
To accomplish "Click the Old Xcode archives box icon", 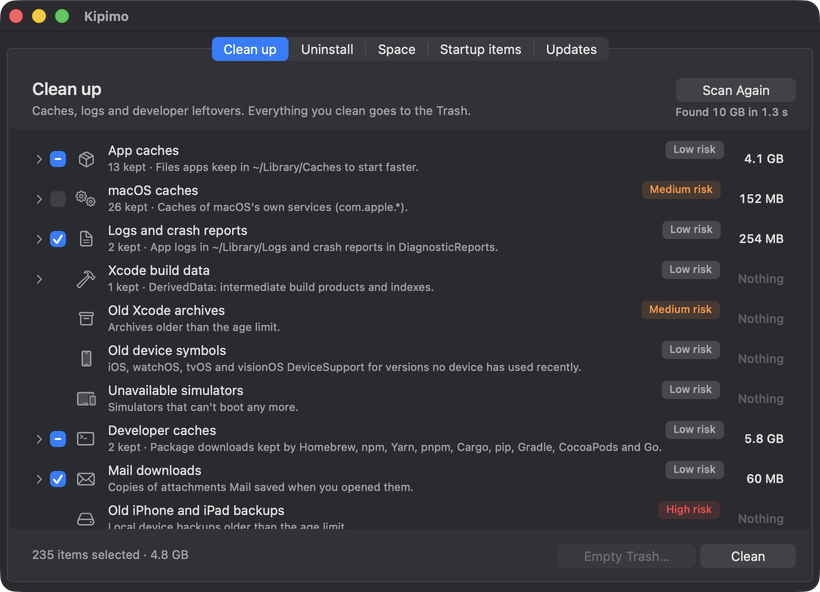I will [x=86, y=319].
